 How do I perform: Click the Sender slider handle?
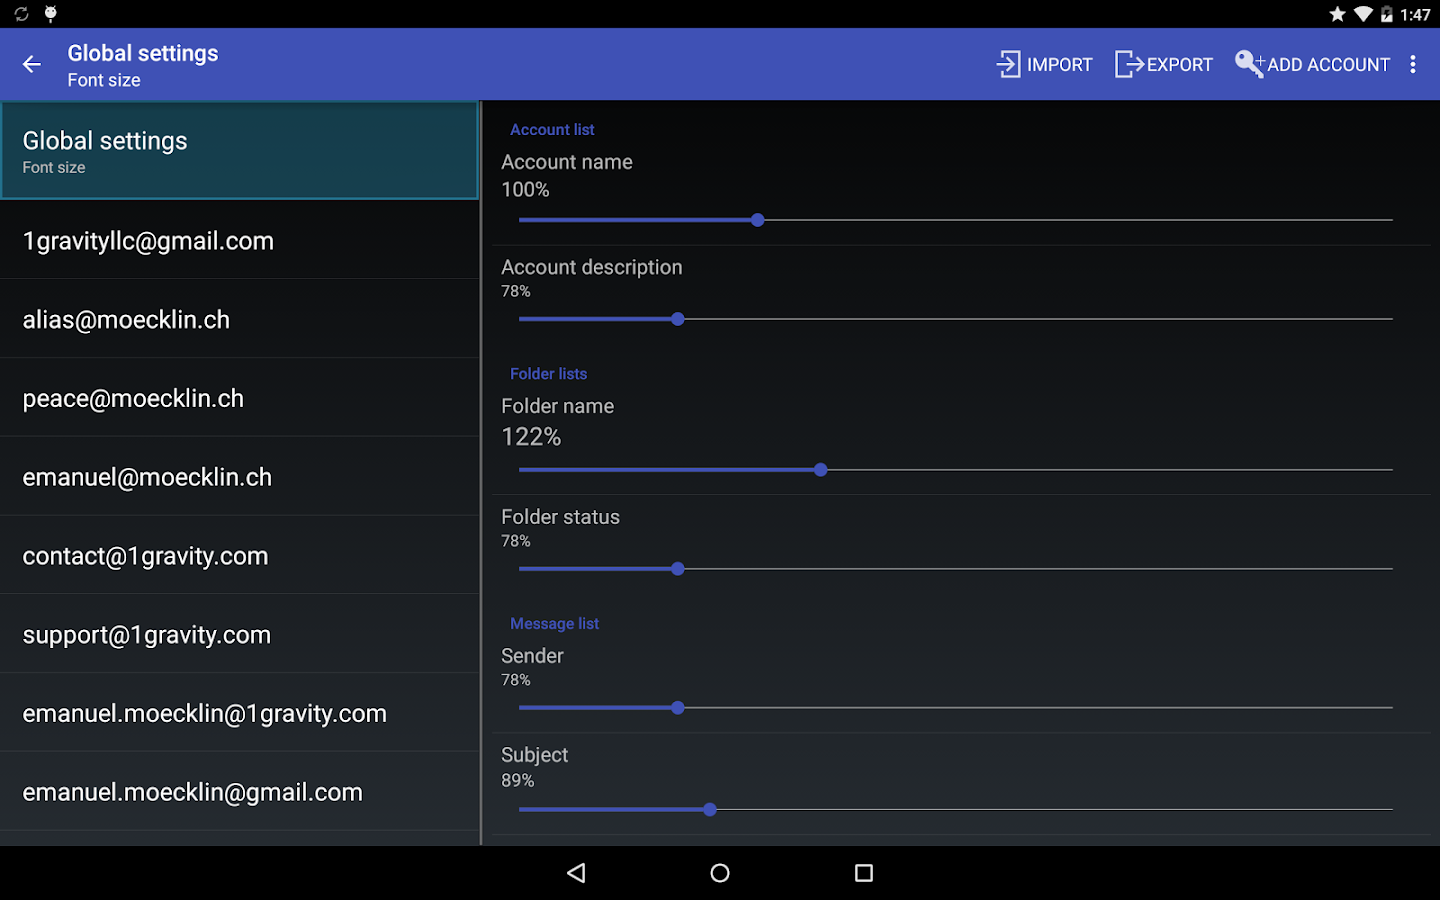coord(678,708)
